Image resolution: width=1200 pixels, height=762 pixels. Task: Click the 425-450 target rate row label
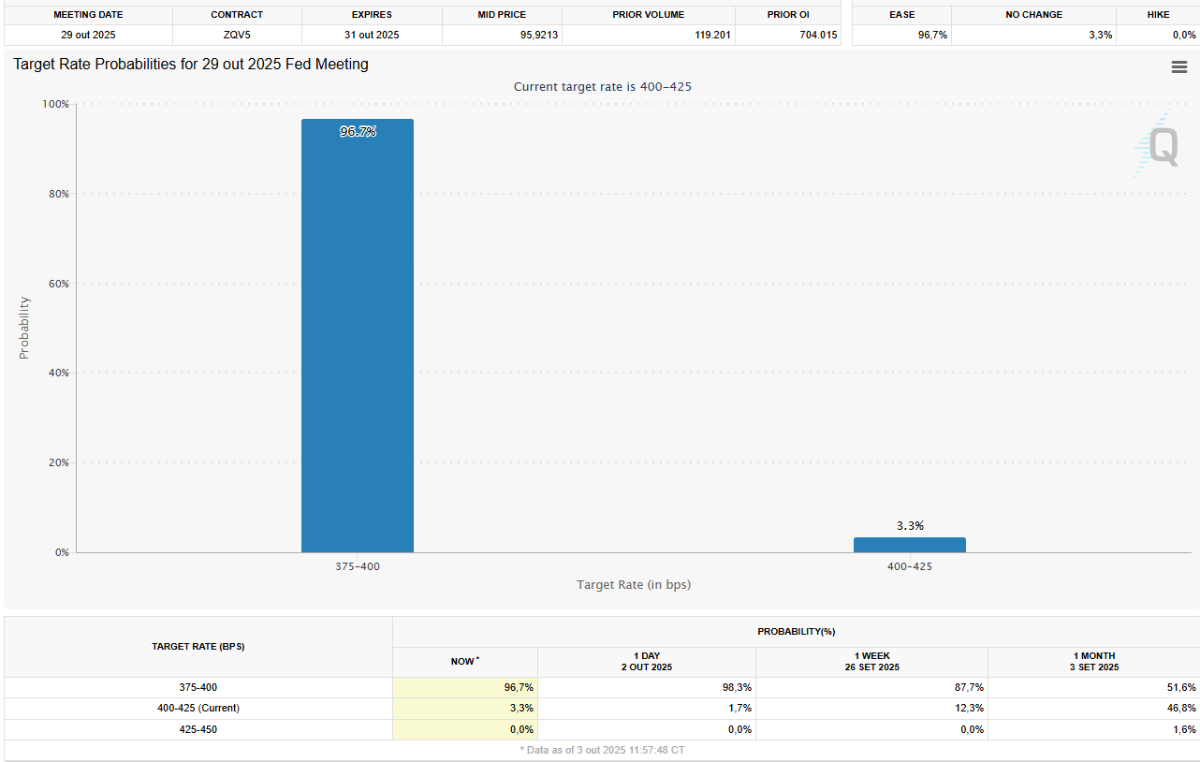tap(198, 729)
